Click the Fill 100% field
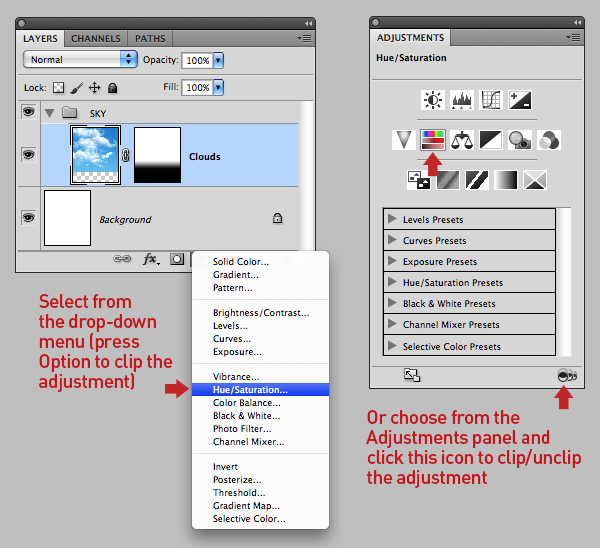 pos(197,87)
